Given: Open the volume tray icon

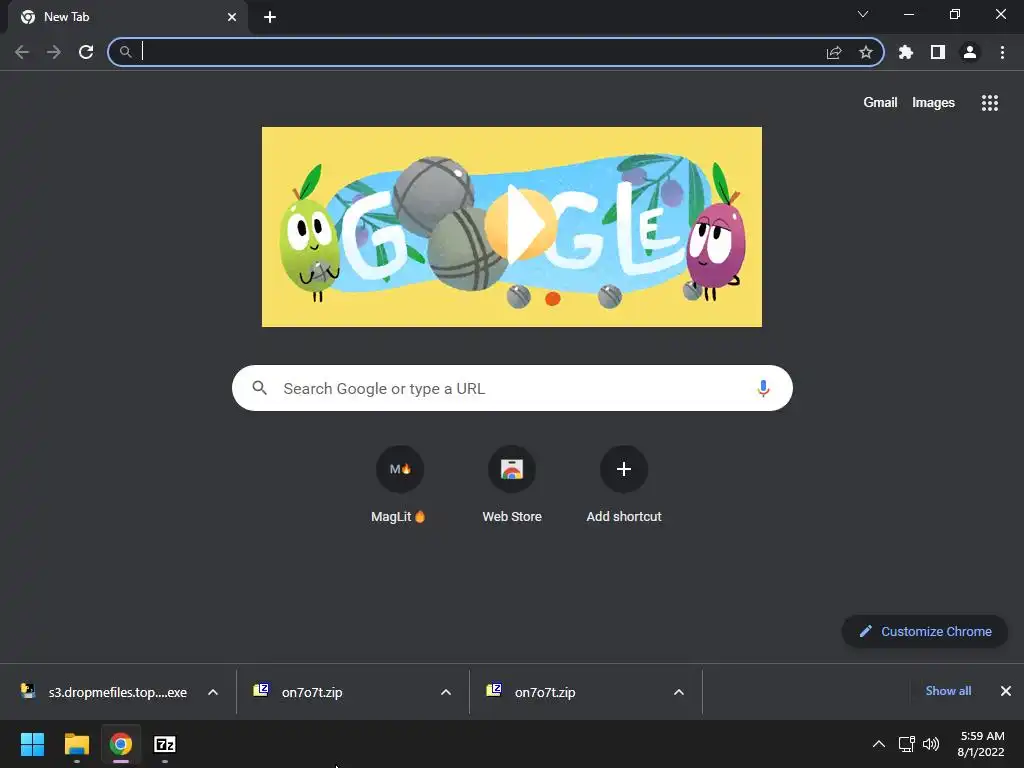Looking at the screenshot, I should (931, 744).
